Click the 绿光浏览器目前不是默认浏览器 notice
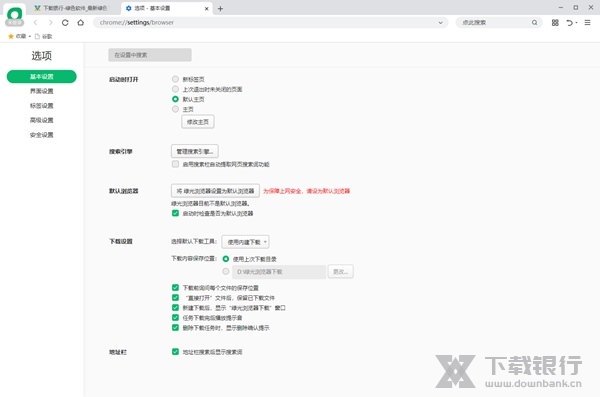The width and height of the screenshot is (600, 397). tap(210, 203)
